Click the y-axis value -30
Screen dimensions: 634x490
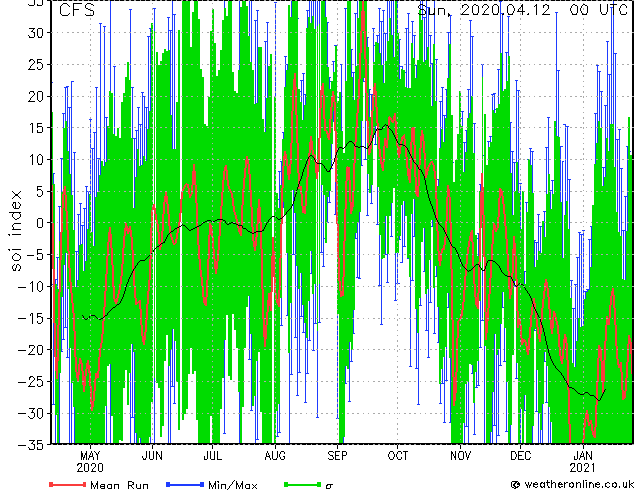tap(32, 413)
